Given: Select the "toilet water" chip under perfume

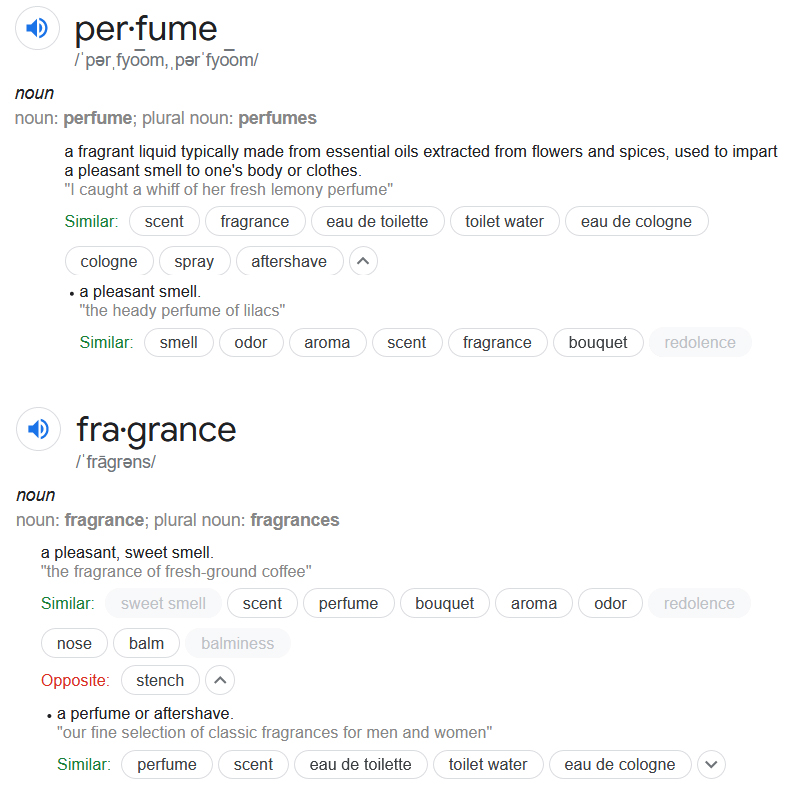Looking at the screenshot, I should [504, 222].
